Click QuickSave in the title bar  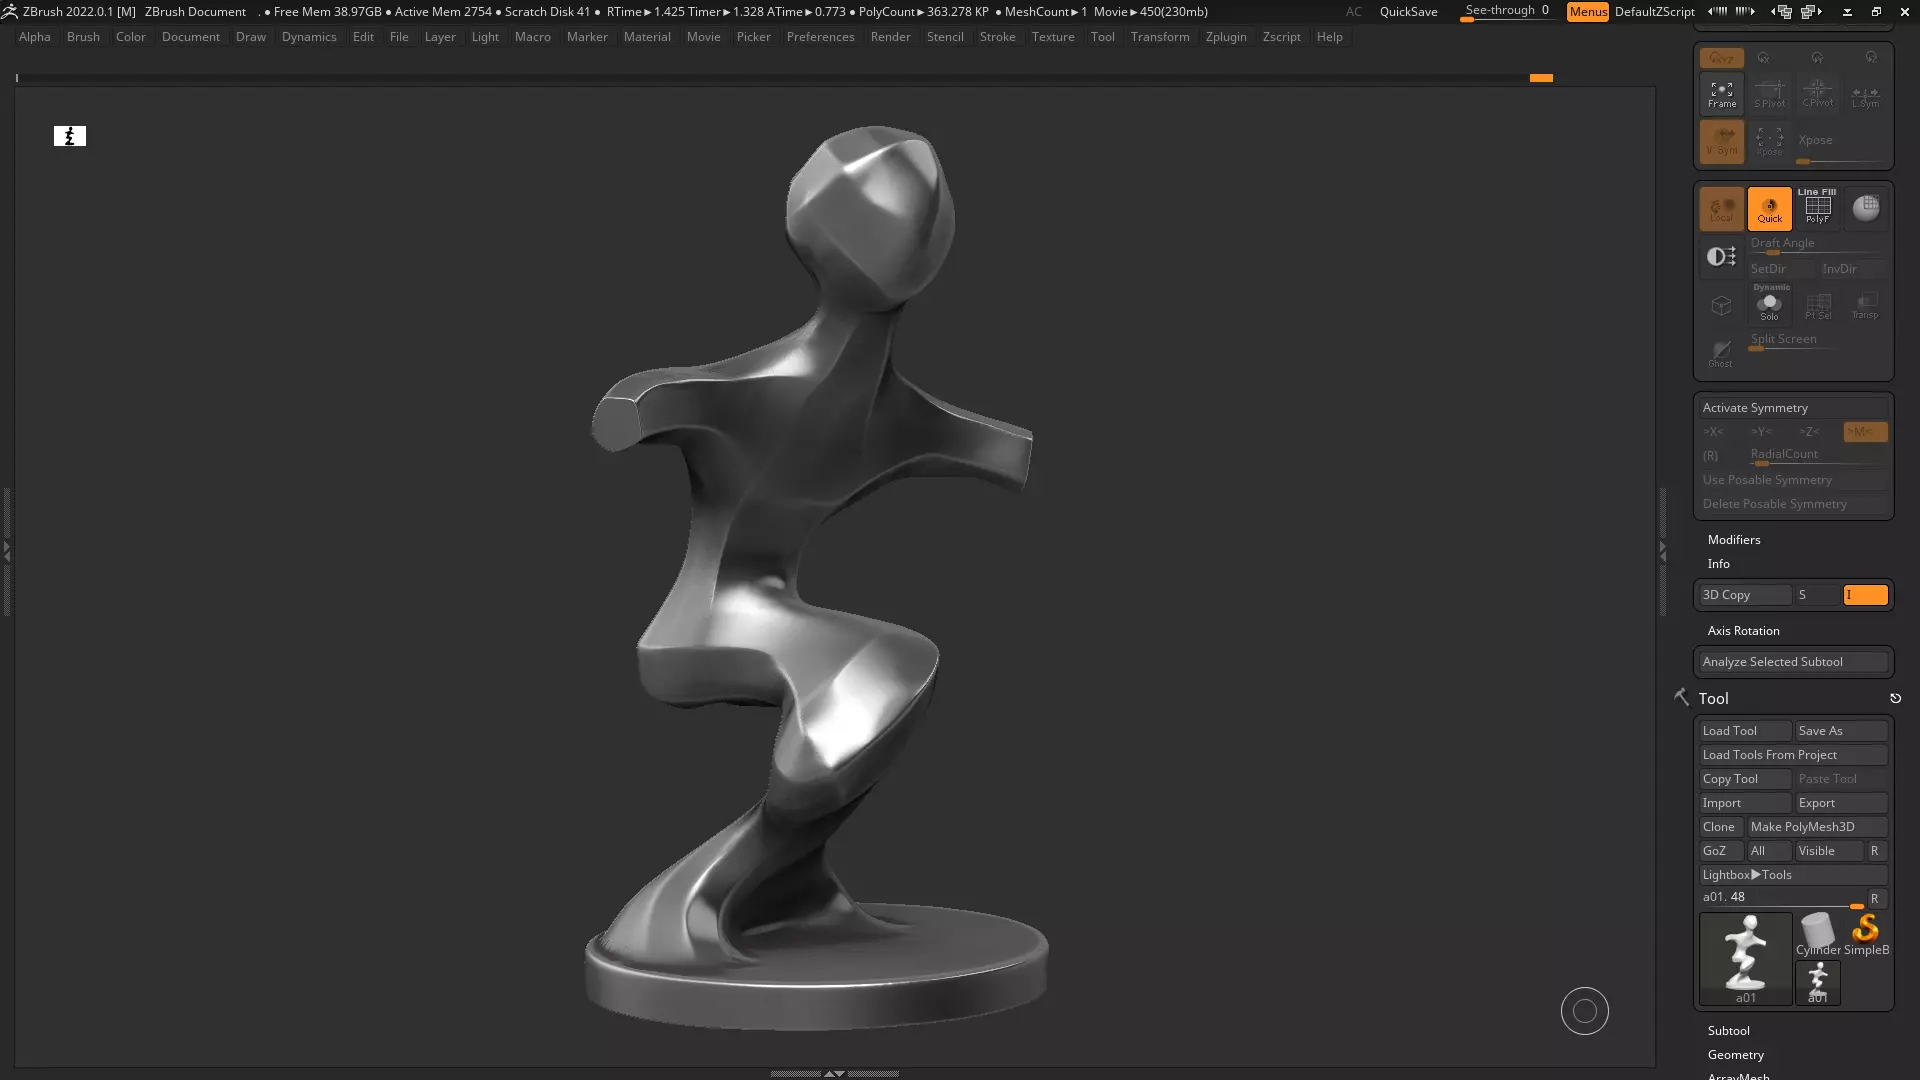[x=1408, y=12]
